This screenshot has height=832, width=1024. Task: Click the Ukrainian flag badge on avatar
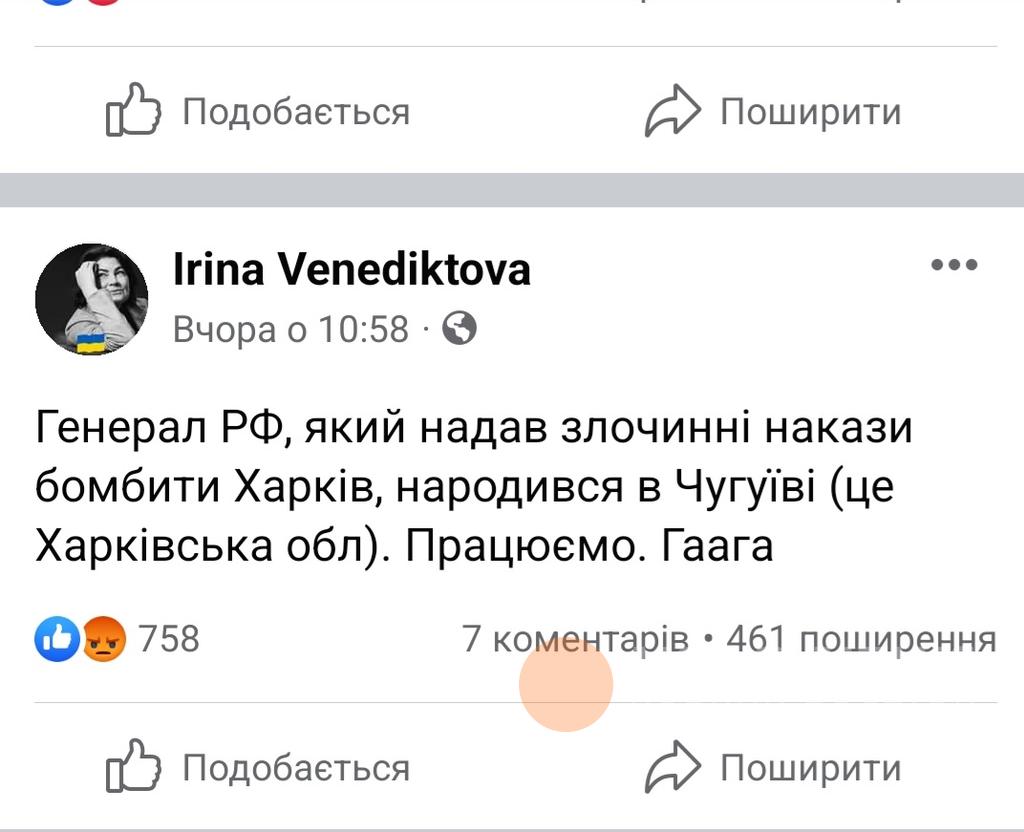click(91, 346)
